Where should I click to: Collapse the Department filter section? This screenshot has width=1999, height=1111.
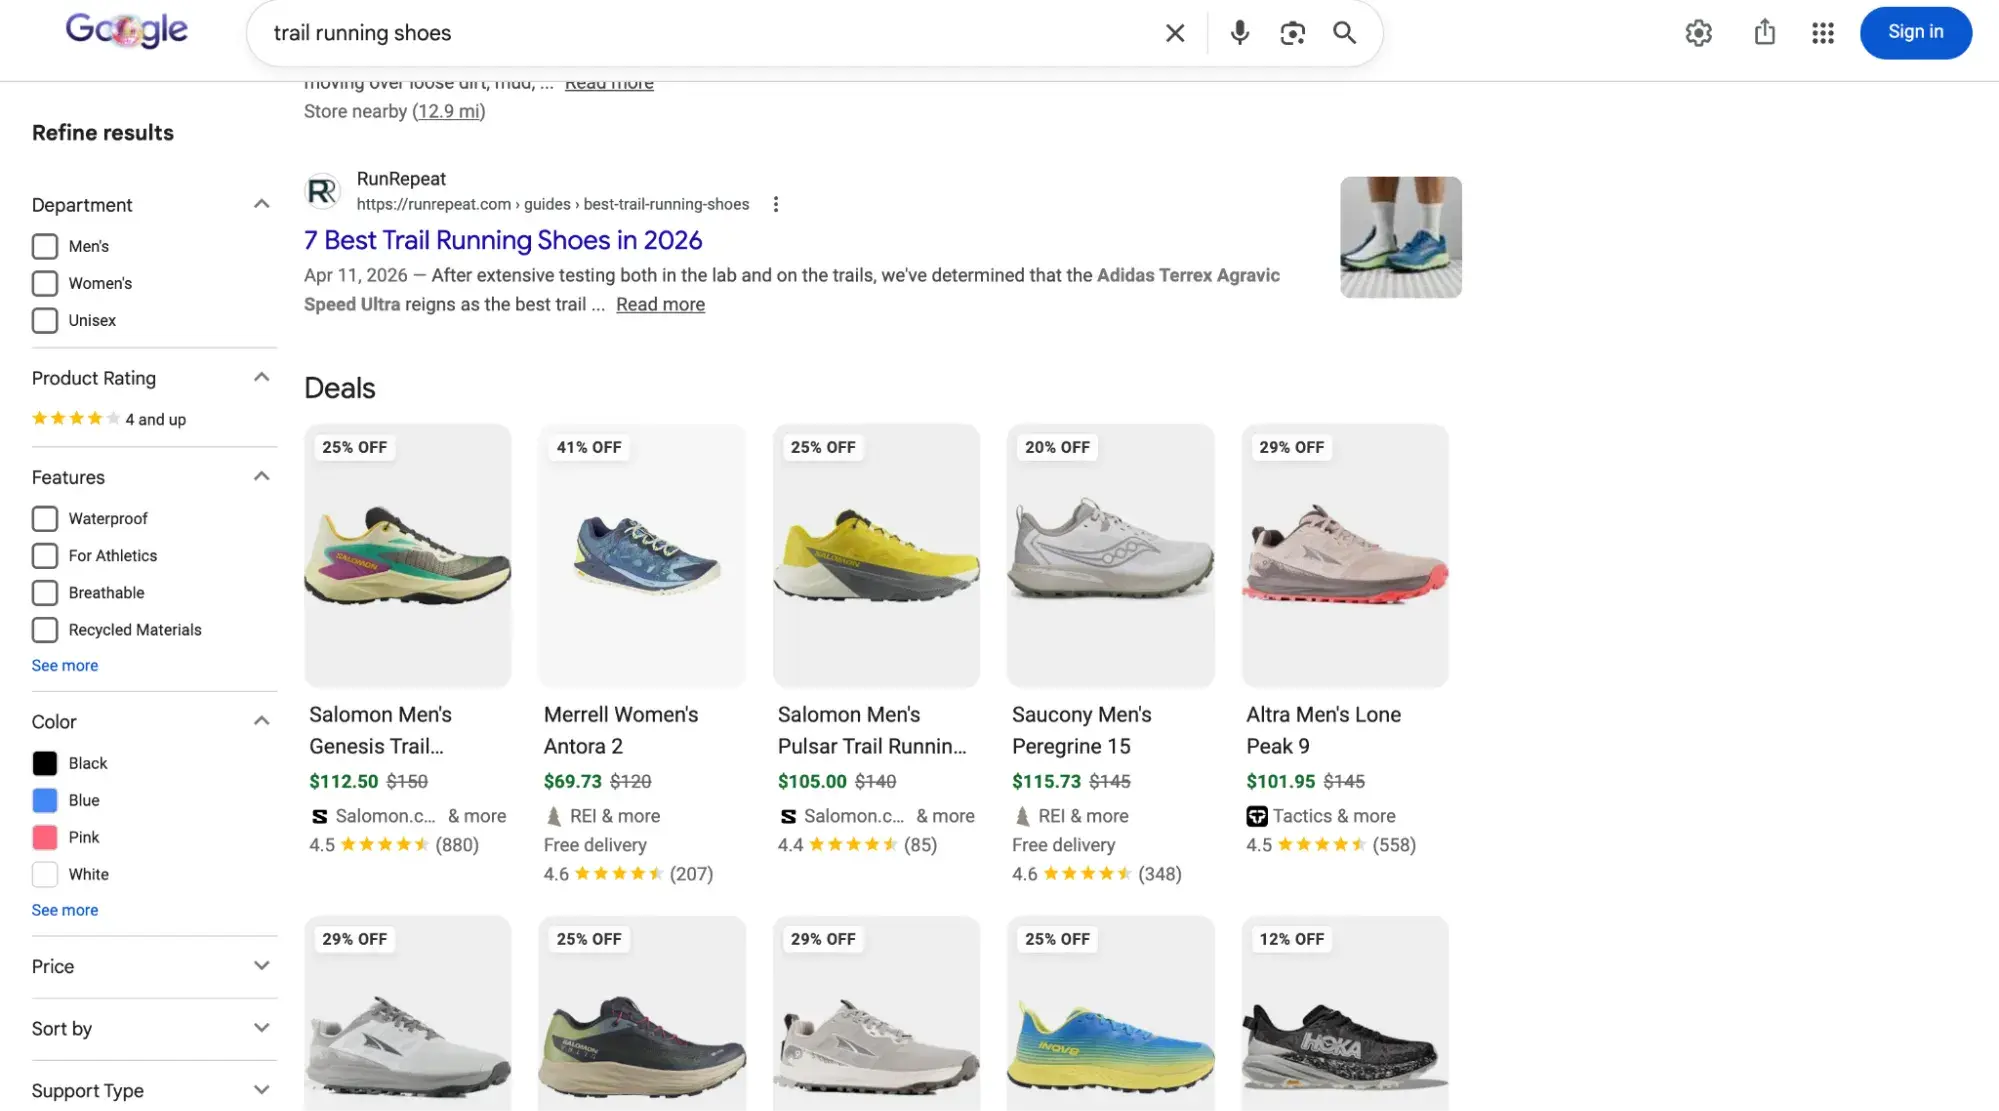click(261, 204)
